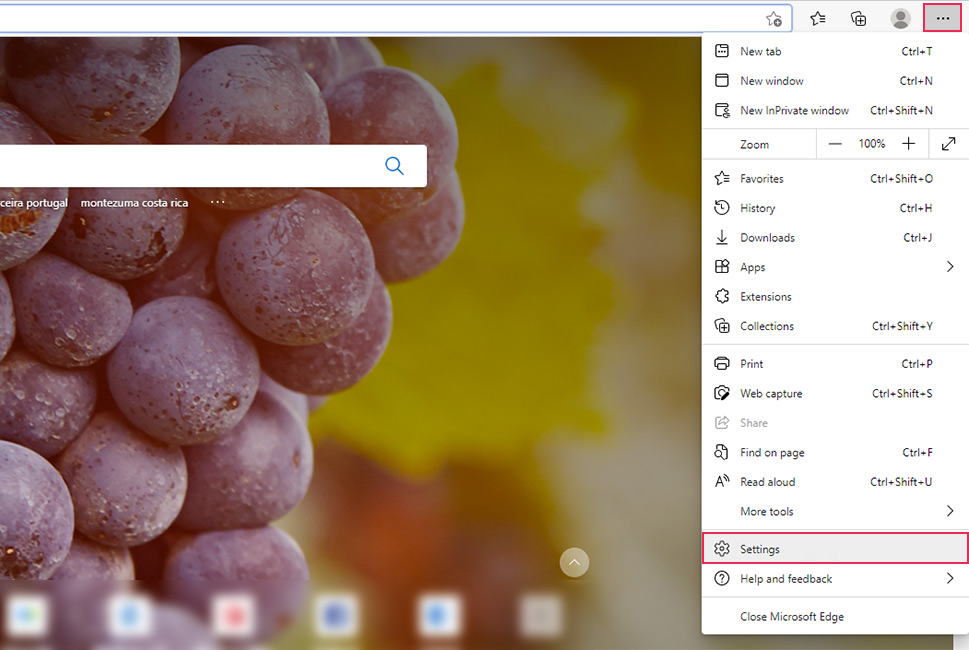Open the Collections toolbar icon

858,18
